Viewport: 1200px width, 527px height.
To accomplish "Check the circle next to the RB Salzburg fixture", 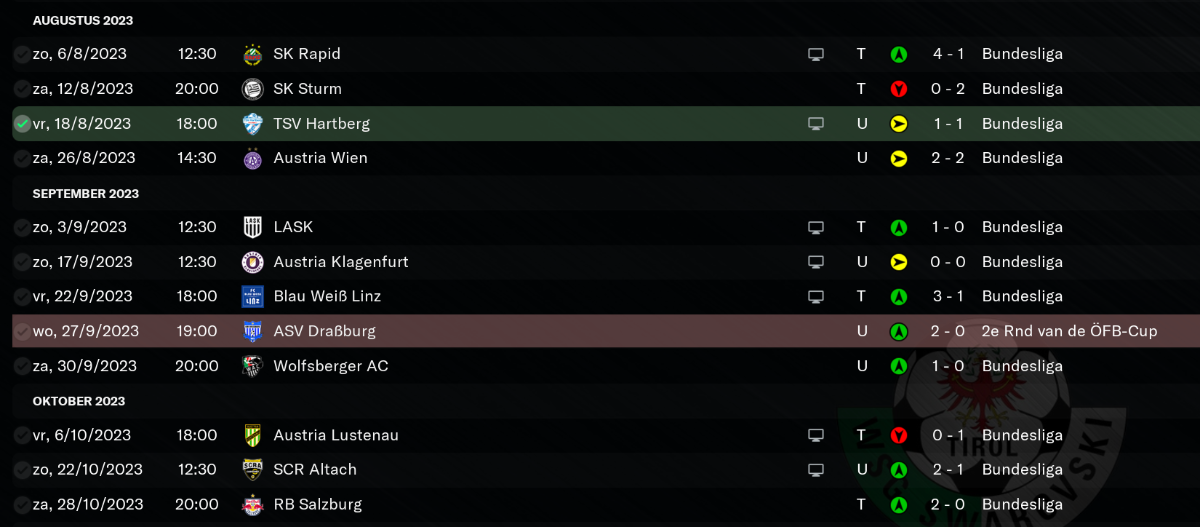I will (x=22, y=505).
